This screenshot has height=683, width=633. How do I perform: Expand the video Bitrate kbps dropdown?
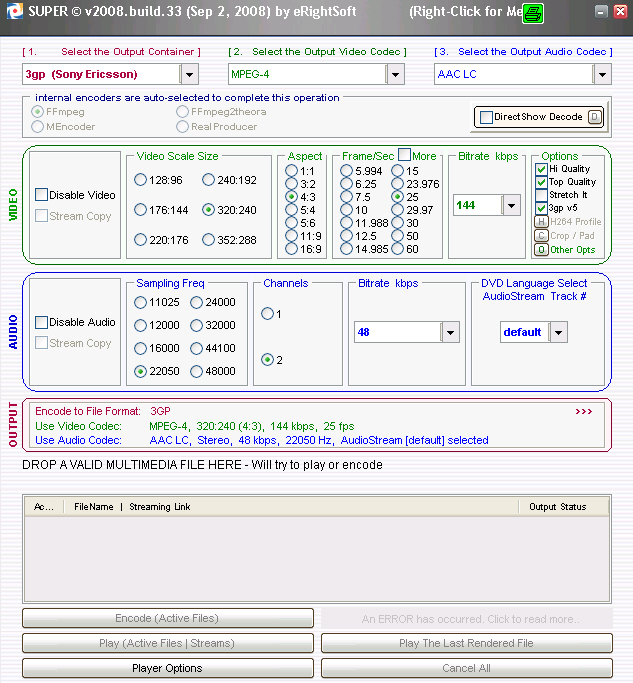click(511, 205)
